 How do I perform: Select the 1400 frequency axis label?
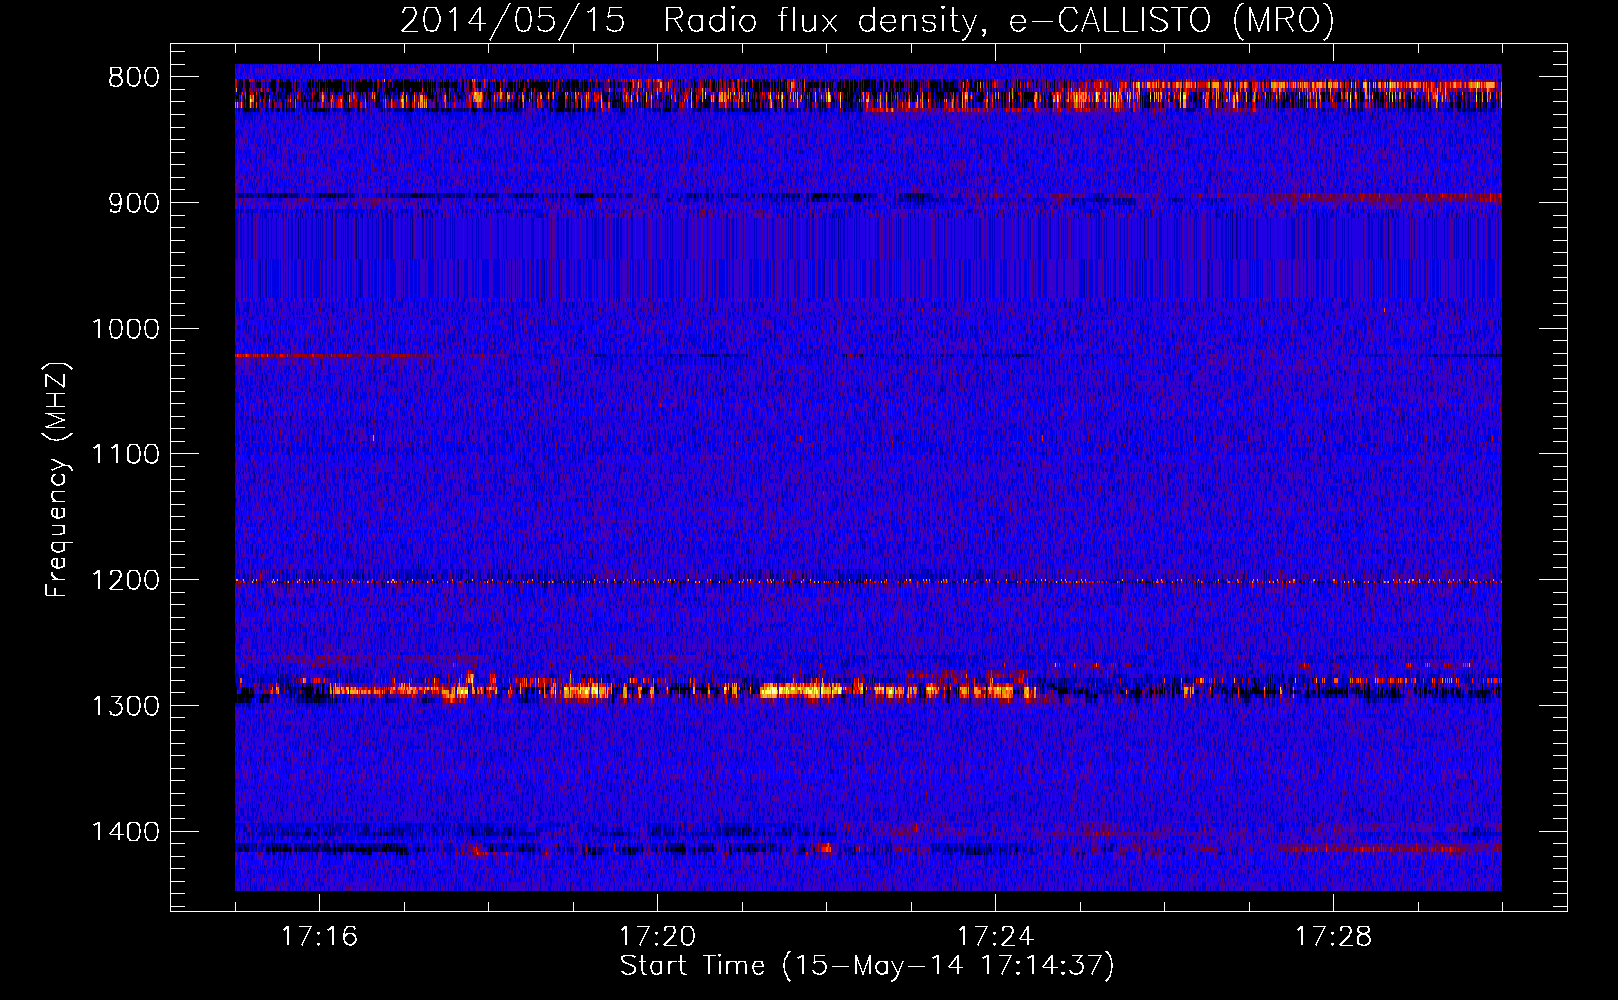coord(125,832)
